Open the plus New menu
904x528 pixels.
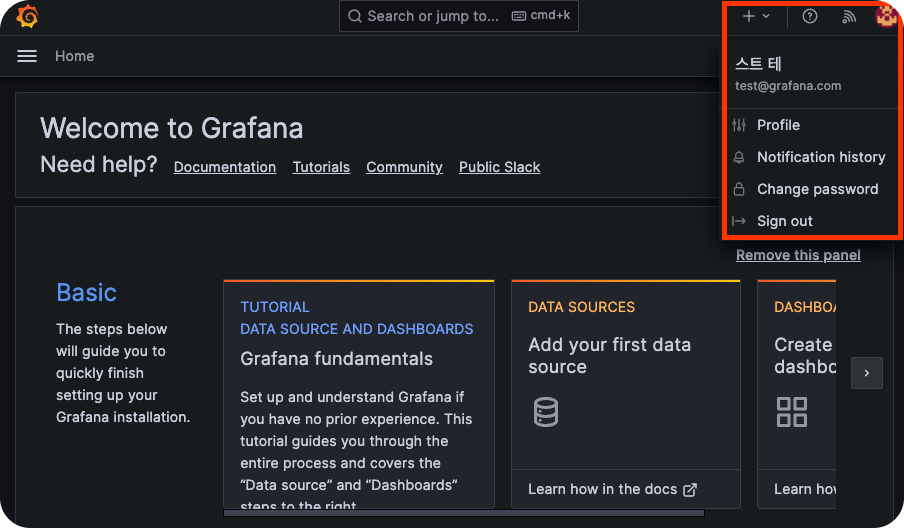click(x=756, y=16)
